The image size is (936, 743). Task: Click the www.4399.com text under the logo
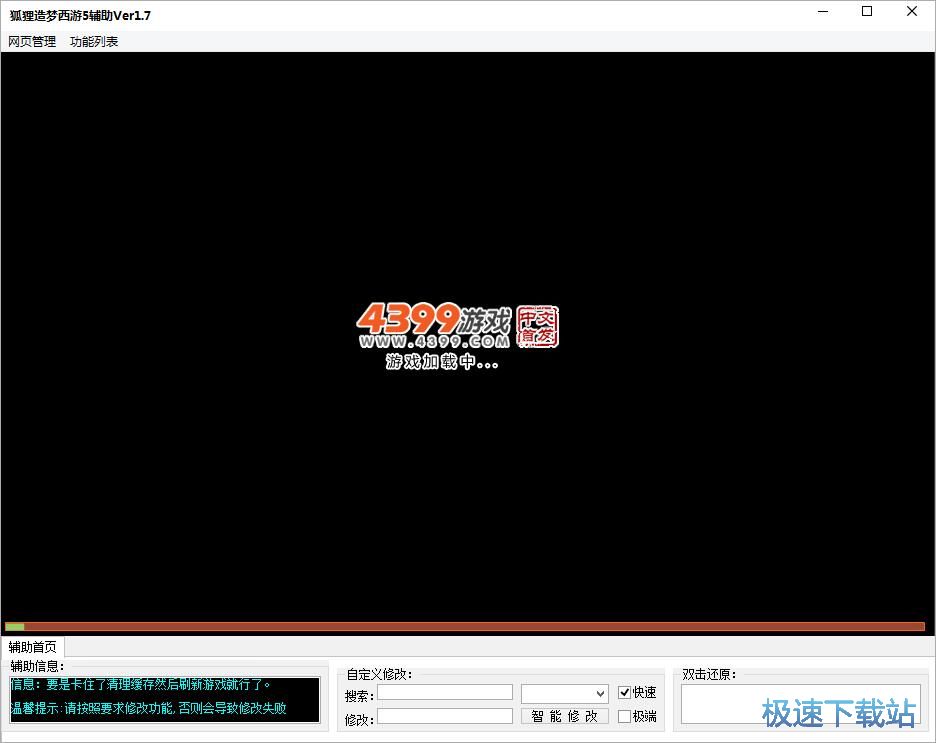[435, 342]
